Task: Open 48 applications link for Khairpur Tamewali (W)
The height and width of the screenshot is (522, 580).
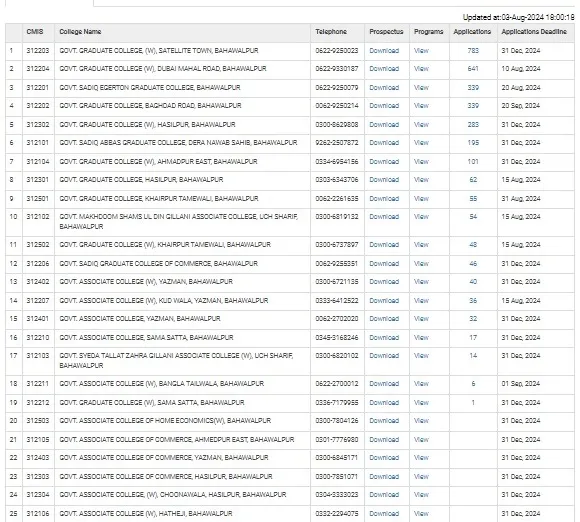Action: [x=473, y=245]
